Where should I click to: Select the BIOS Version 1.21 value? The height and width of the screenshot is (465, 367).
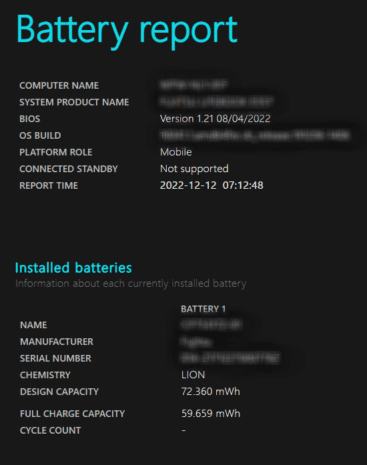(x=215, y=119)
